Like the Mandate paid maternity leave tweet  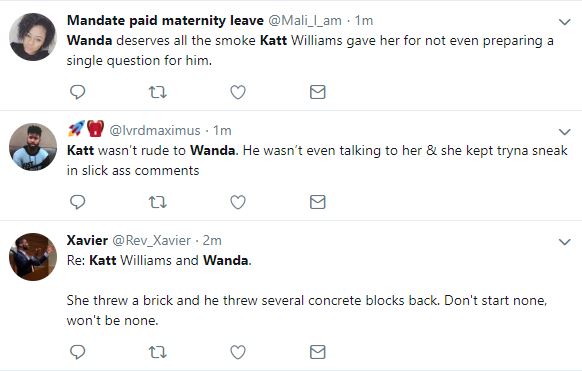click(238, 92)
